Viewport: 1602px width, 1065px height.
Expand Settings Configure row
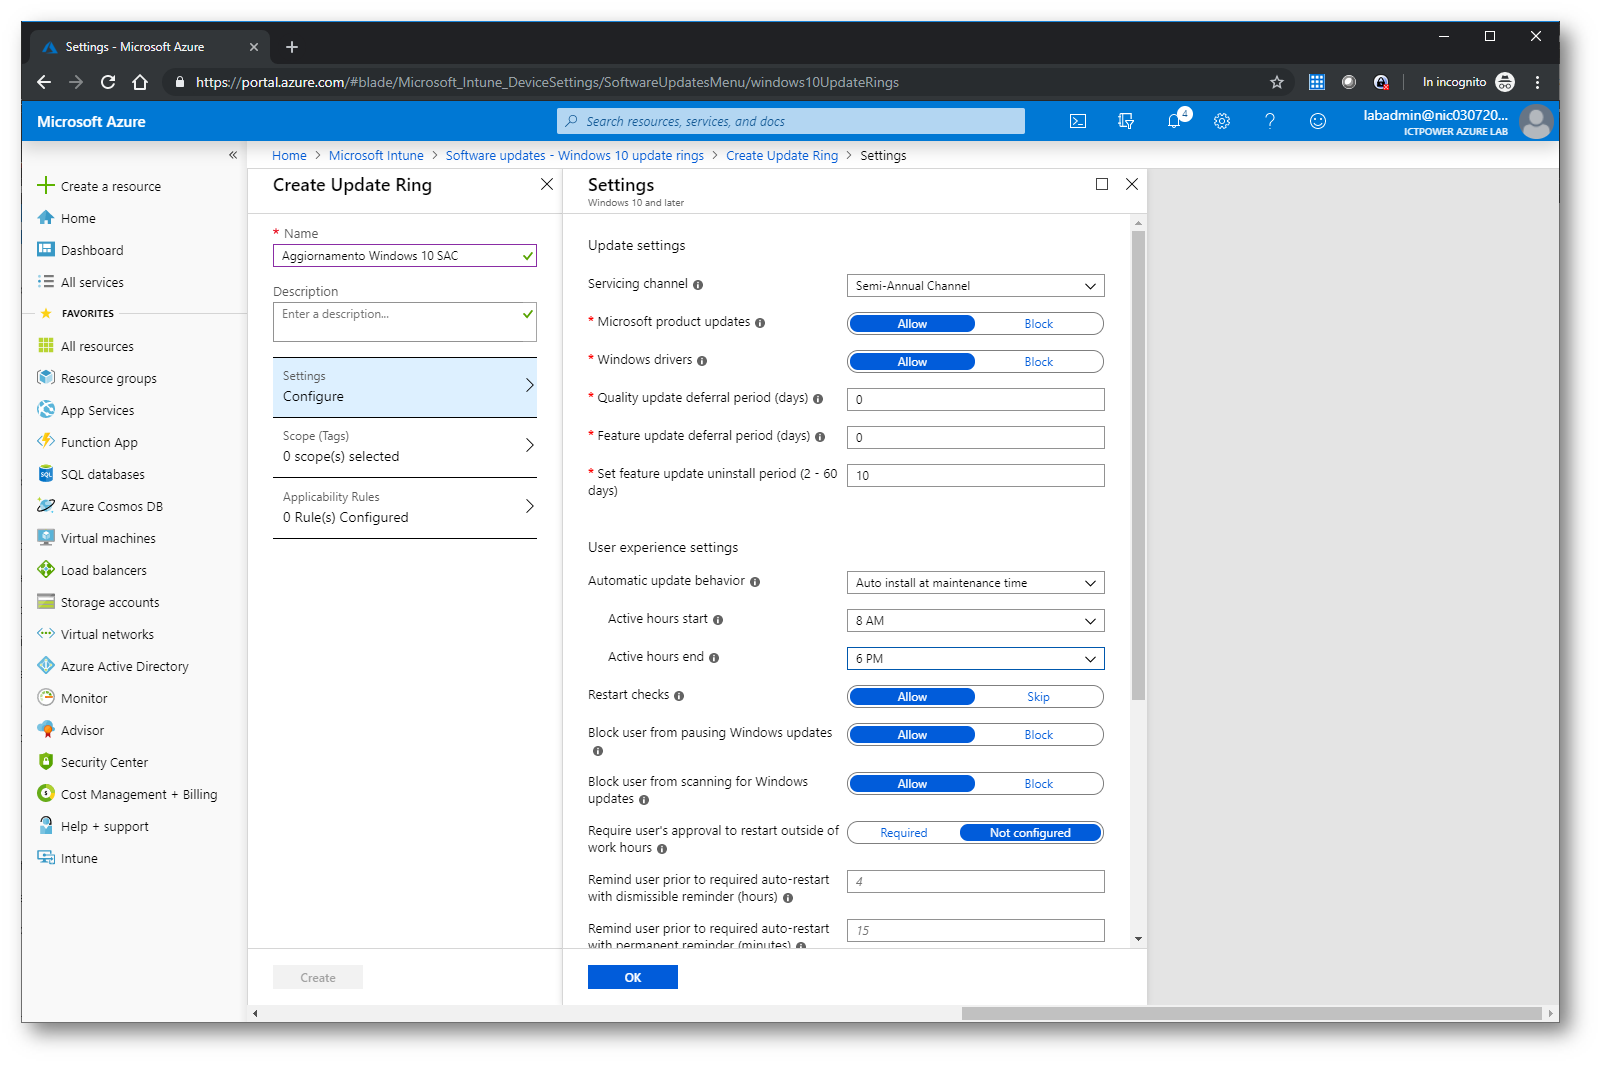404,387
